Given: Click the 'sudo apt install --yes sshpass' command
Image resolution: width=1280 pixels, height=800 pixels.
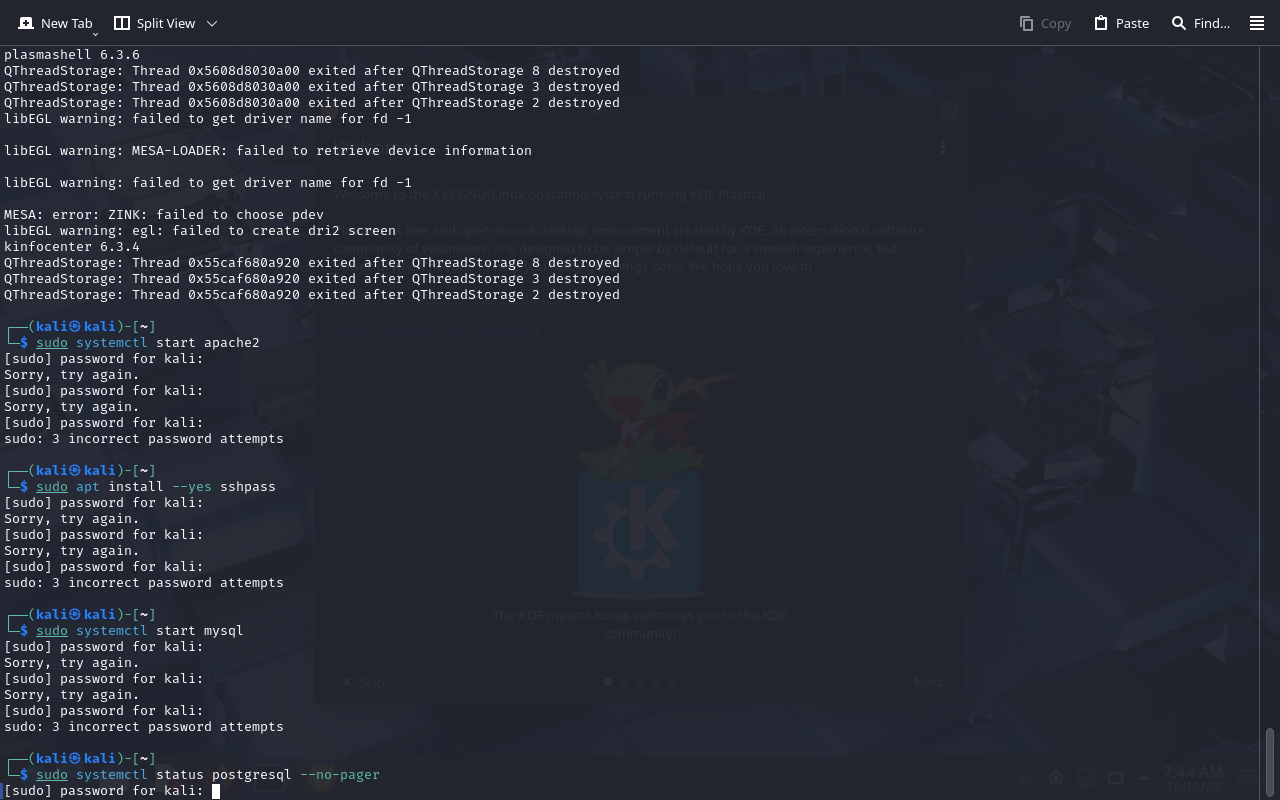Looking at the screenshot, I should (x=156, y=487).
